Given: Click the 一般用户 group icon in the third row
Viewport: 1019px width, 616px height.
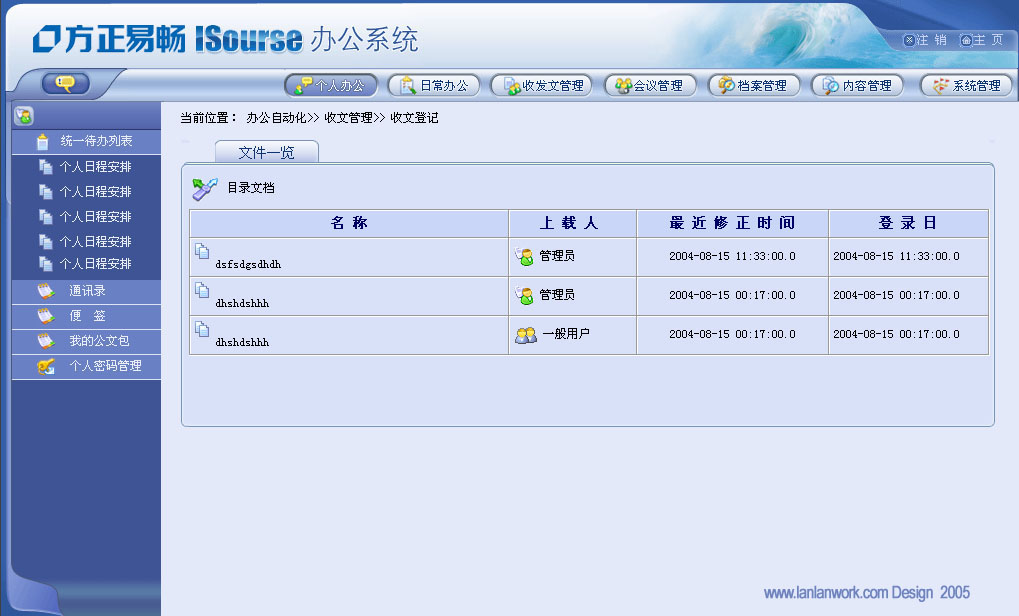Looking at the screenshot, I should 525,336.
